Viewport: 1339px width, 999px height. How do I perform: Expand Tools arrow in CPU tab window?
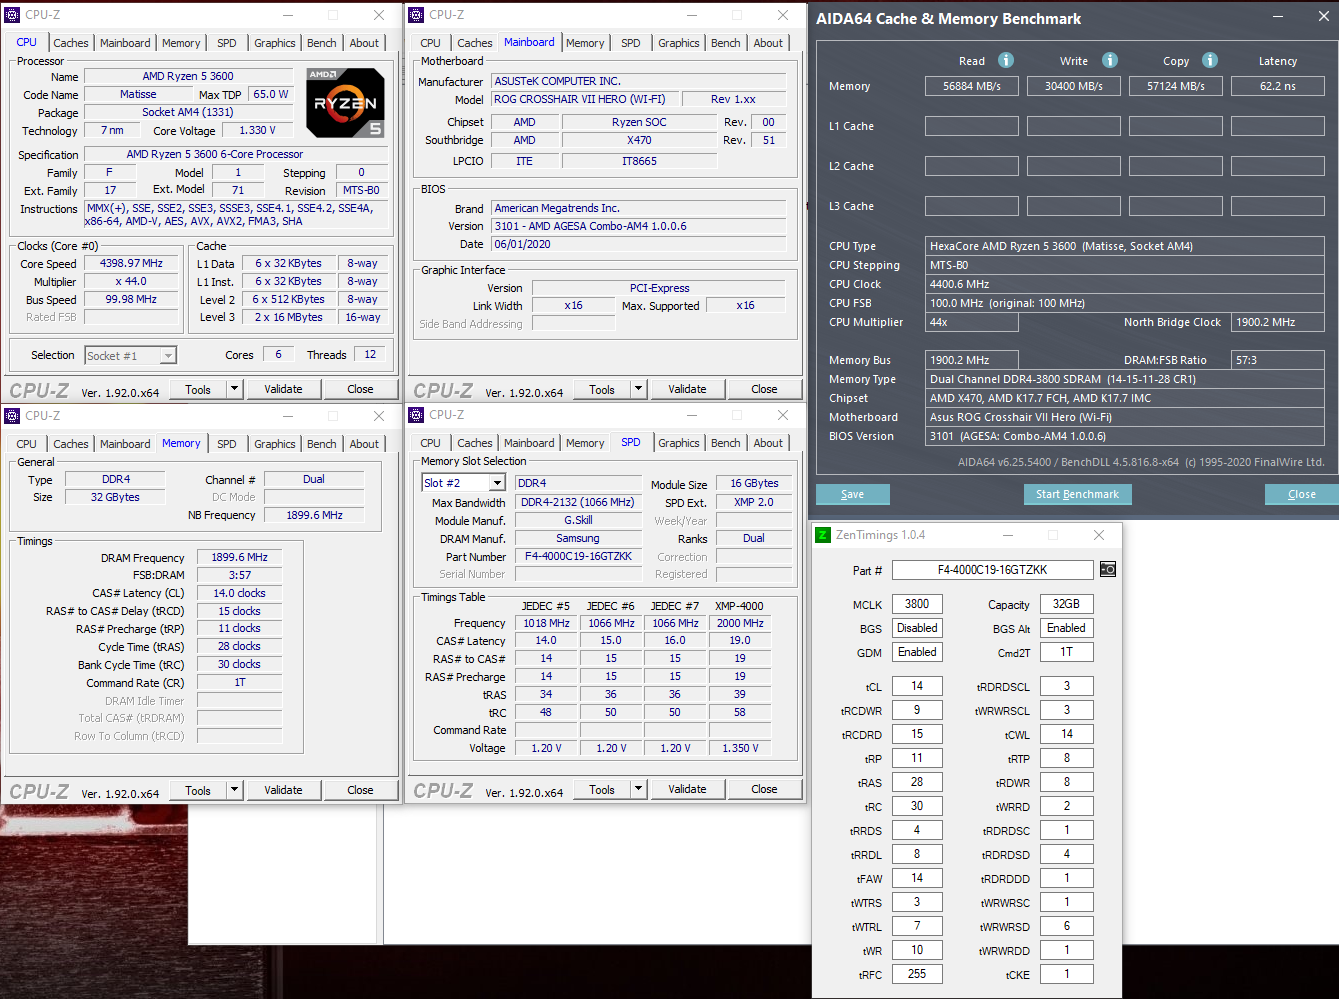pyautogui.click(x=234, y=389)
